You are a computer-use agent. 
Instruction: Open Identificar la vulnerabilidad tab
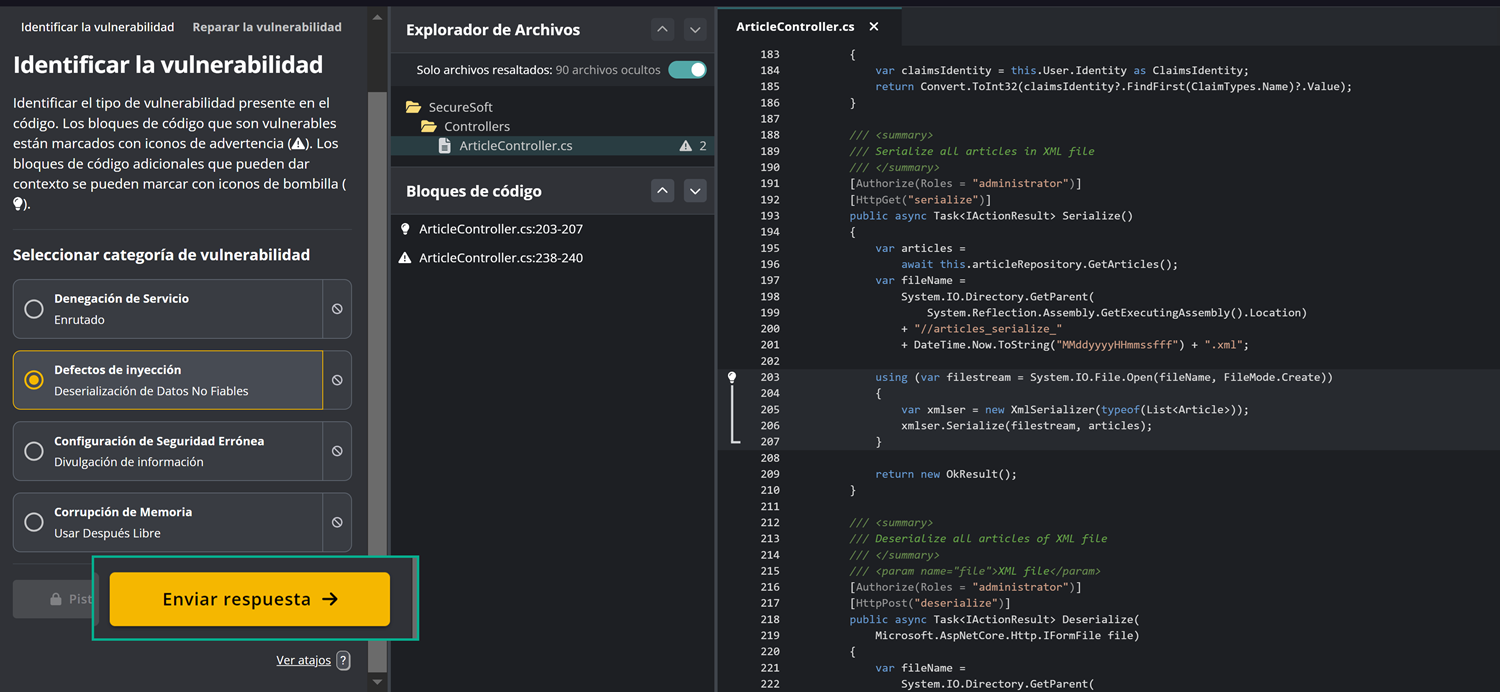pyautogui.click(x=97, y=27)
